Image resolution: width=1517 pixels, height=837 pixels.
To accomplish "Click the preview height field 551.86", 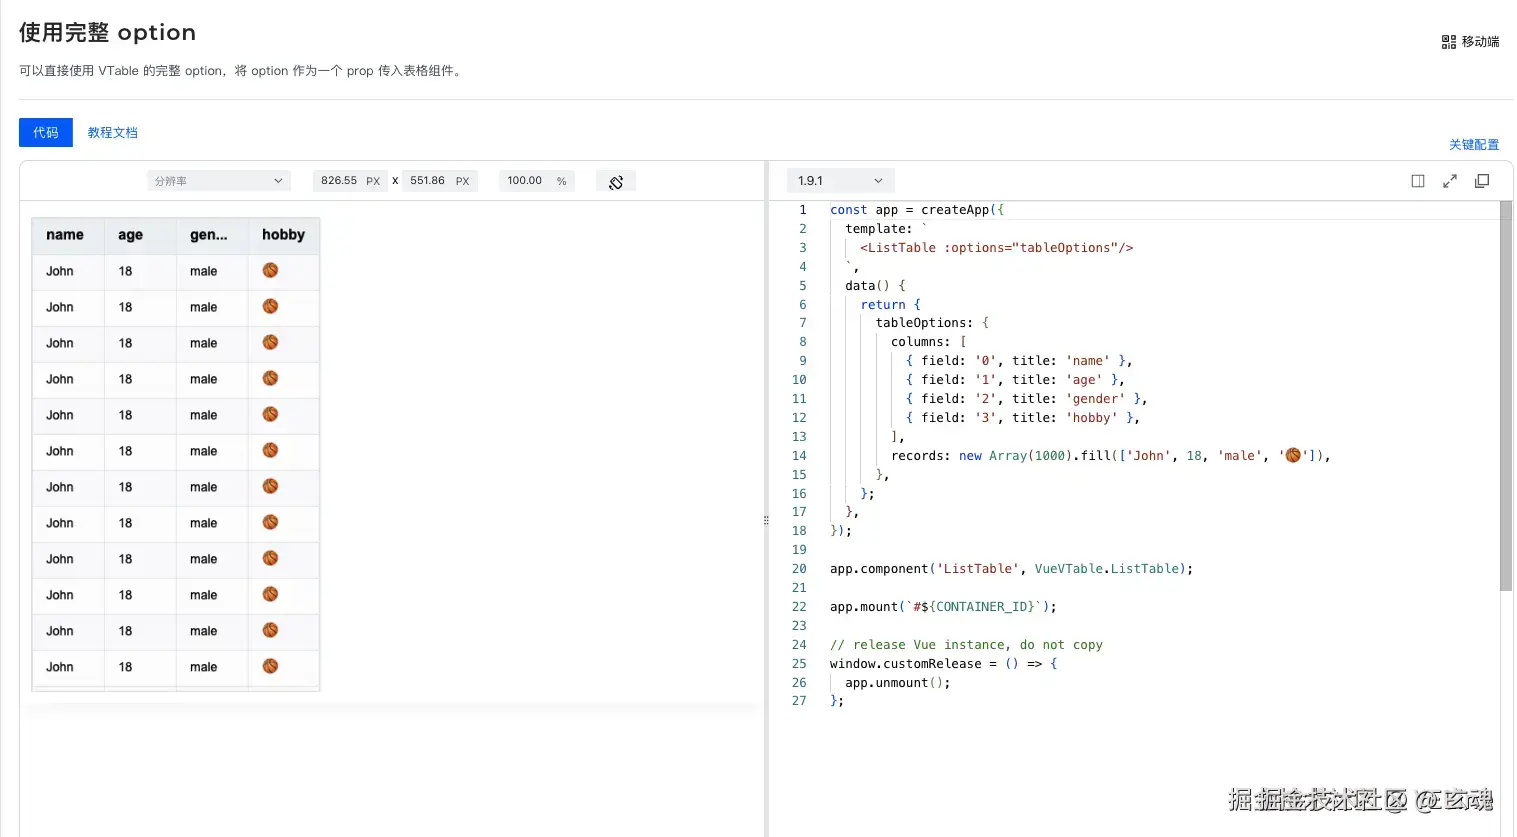I will 439,181.
